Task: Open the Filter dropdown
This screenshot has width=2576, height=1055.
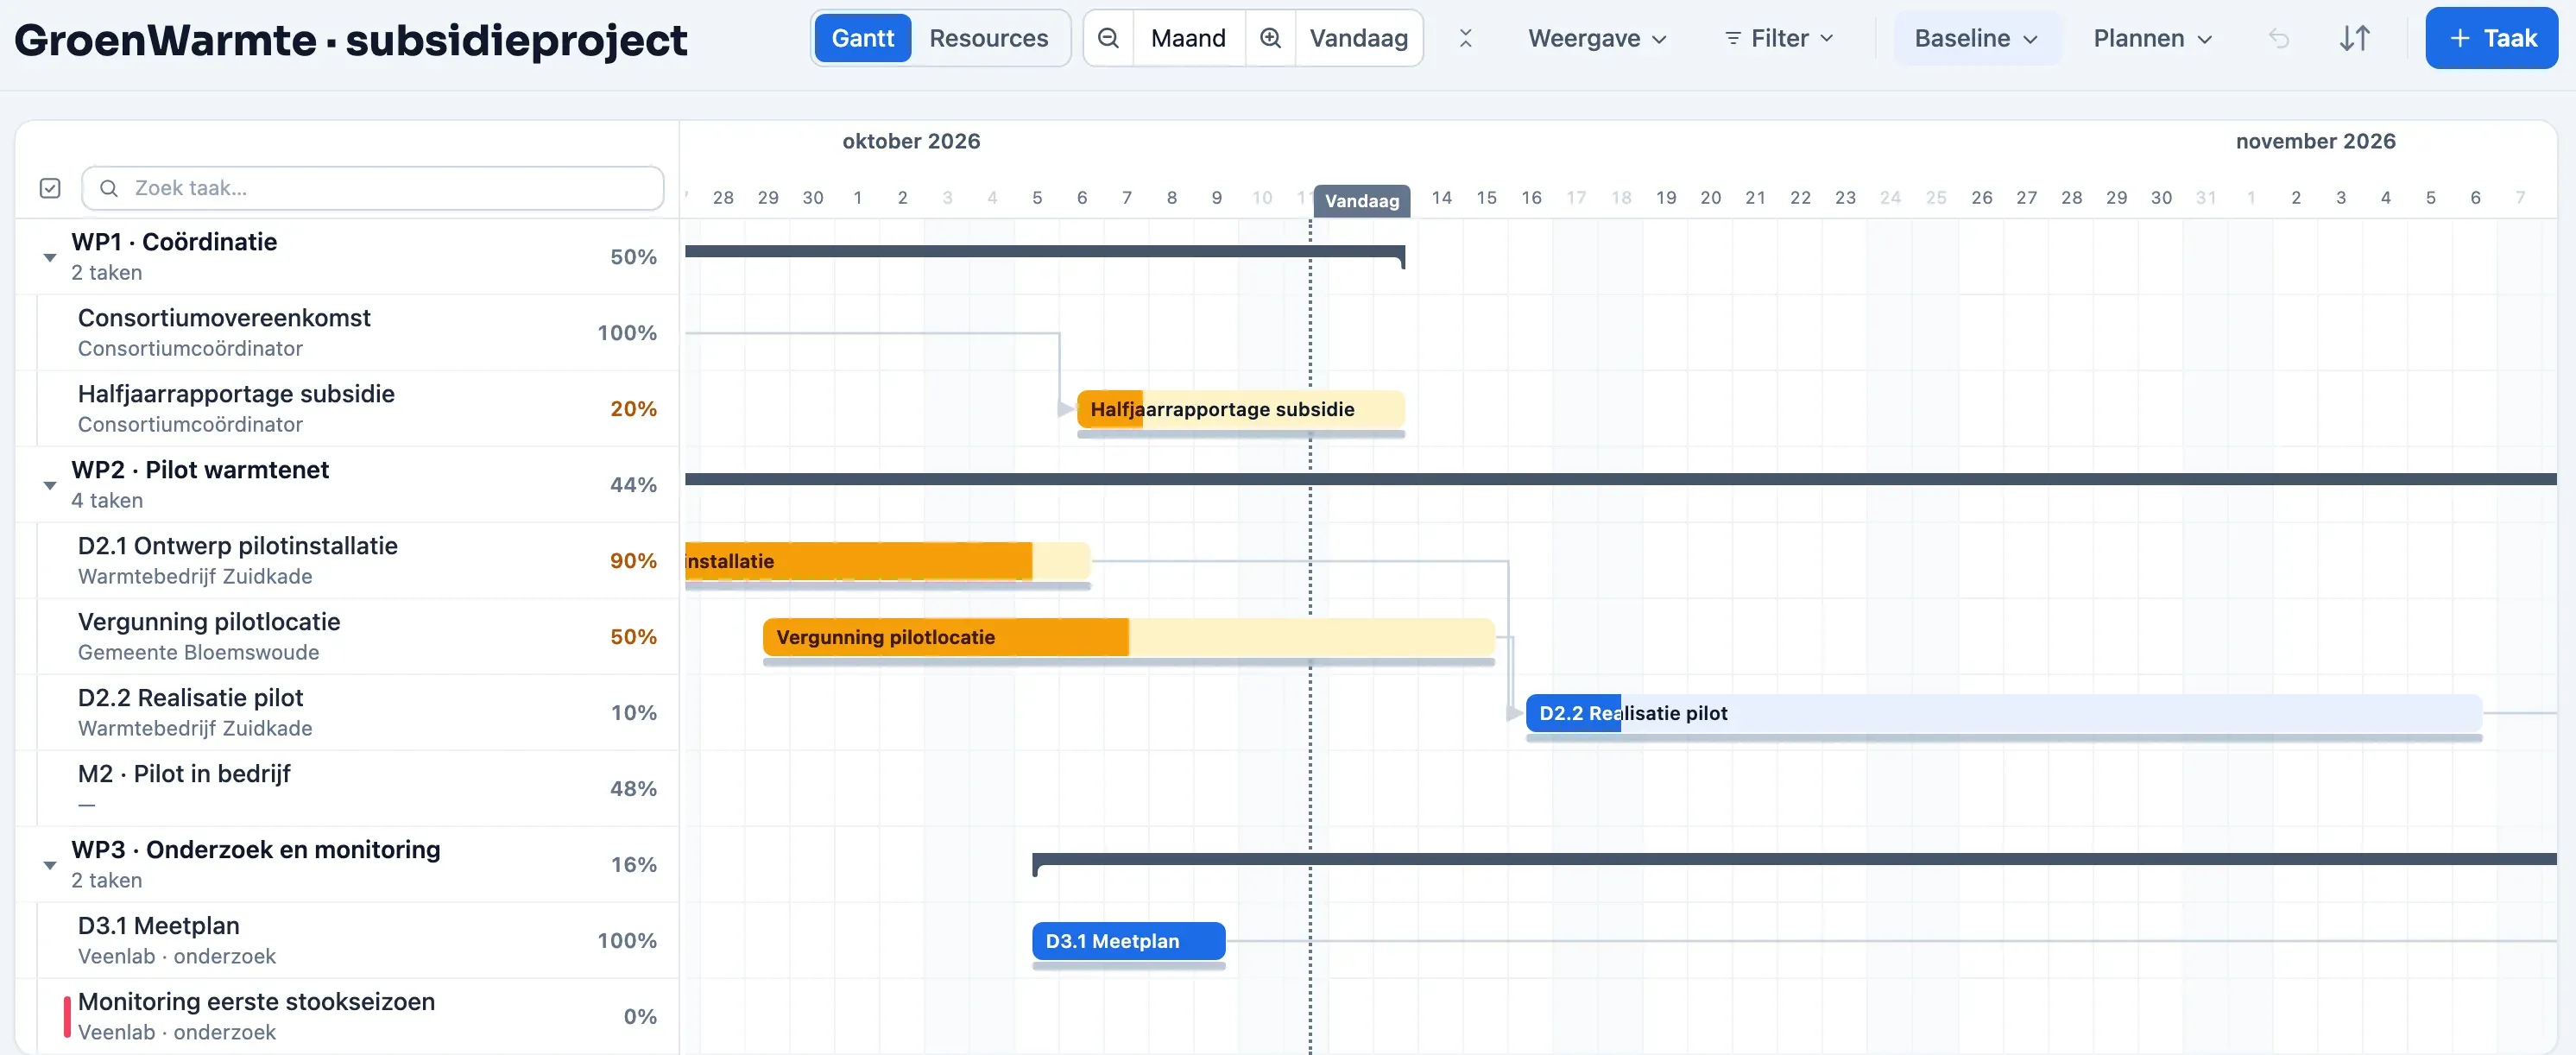Action: [1779, 38]
